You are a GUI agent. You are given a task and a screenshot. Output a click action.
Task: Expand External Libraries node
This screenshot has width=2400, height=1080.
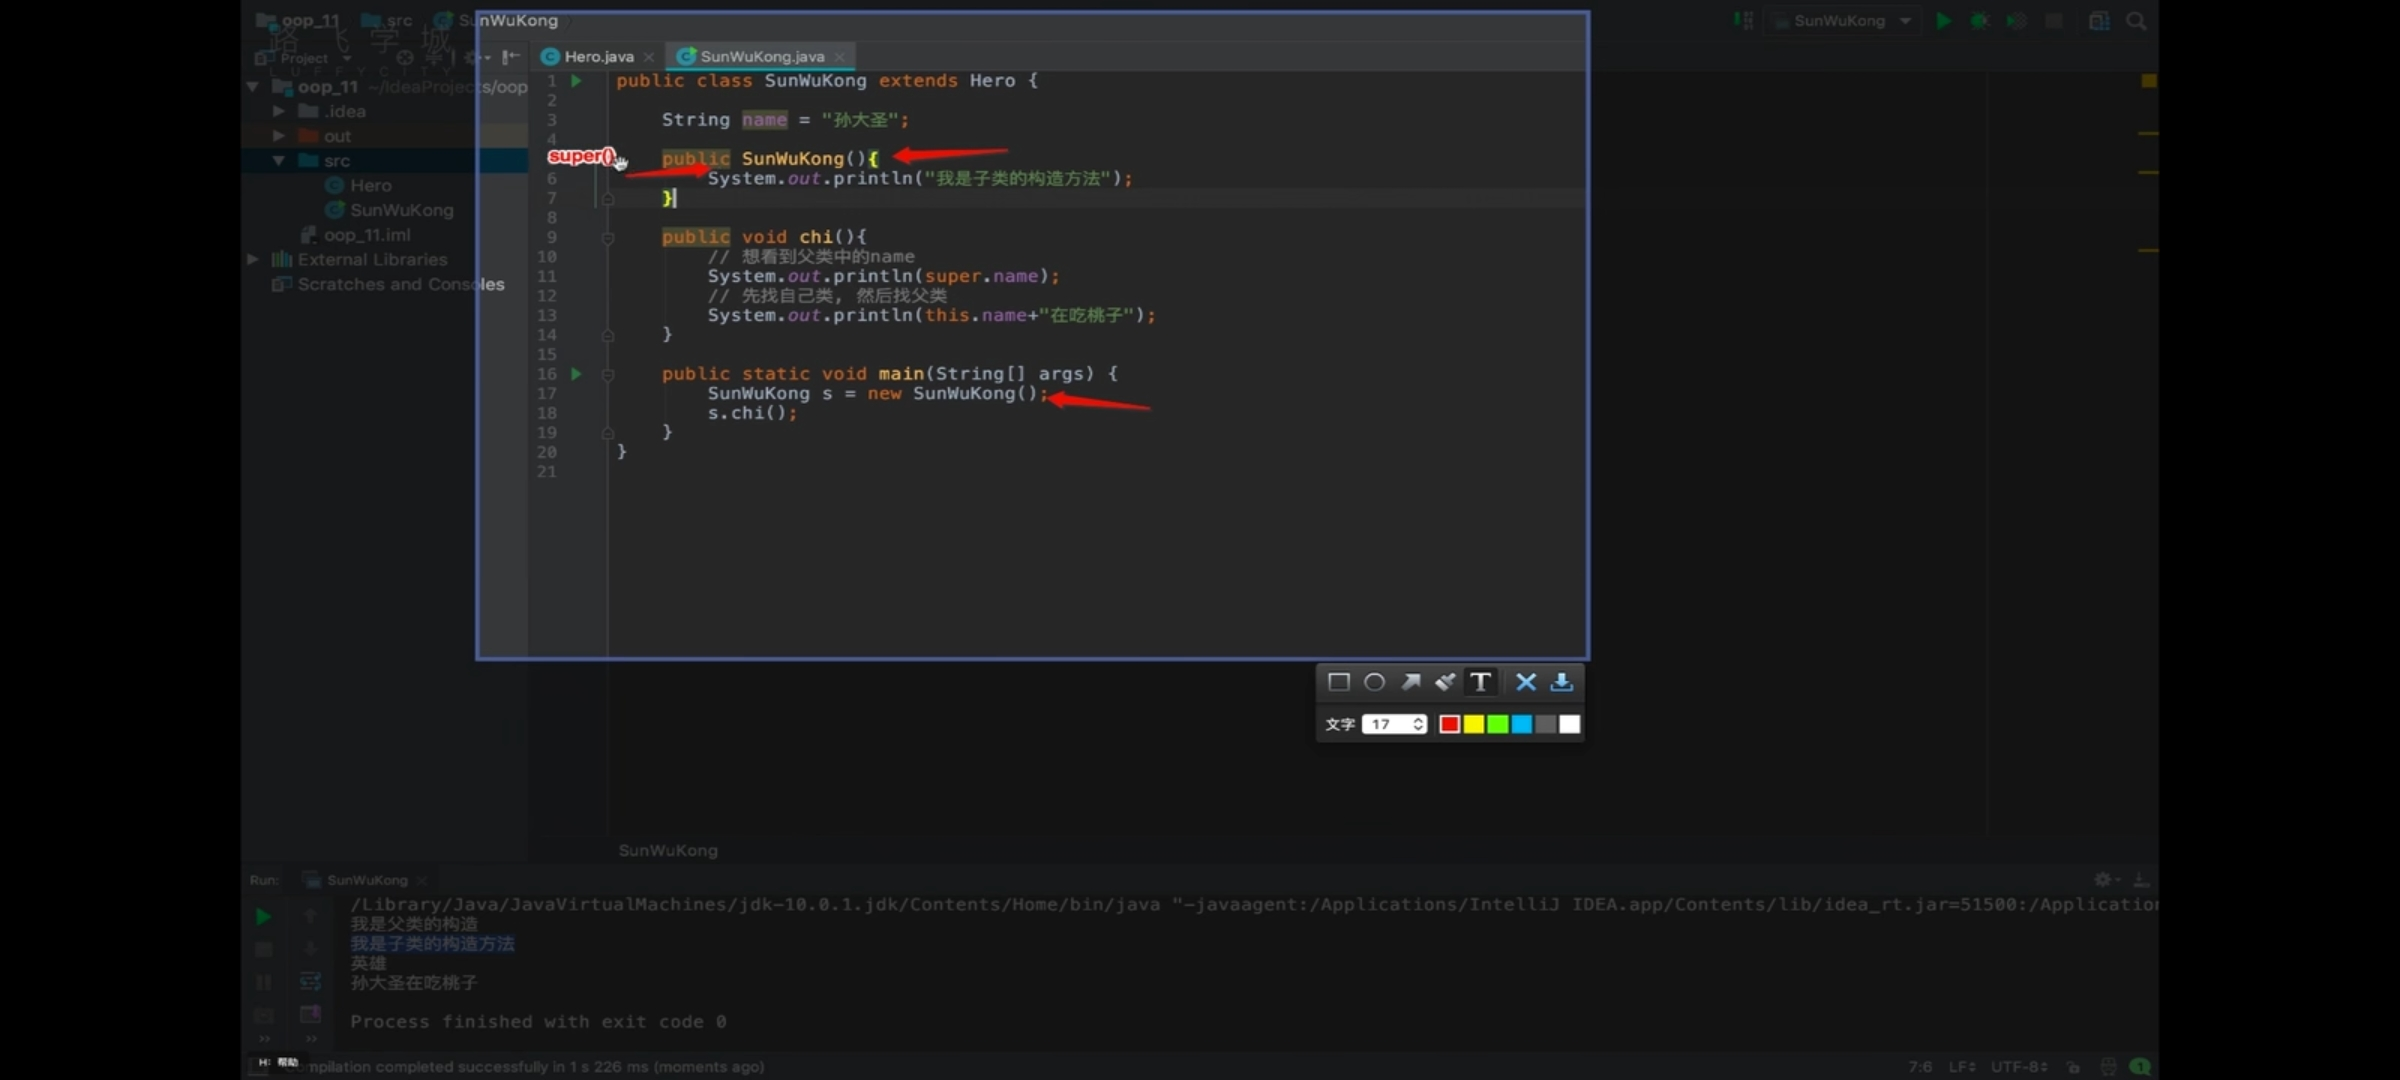(253, 260)
